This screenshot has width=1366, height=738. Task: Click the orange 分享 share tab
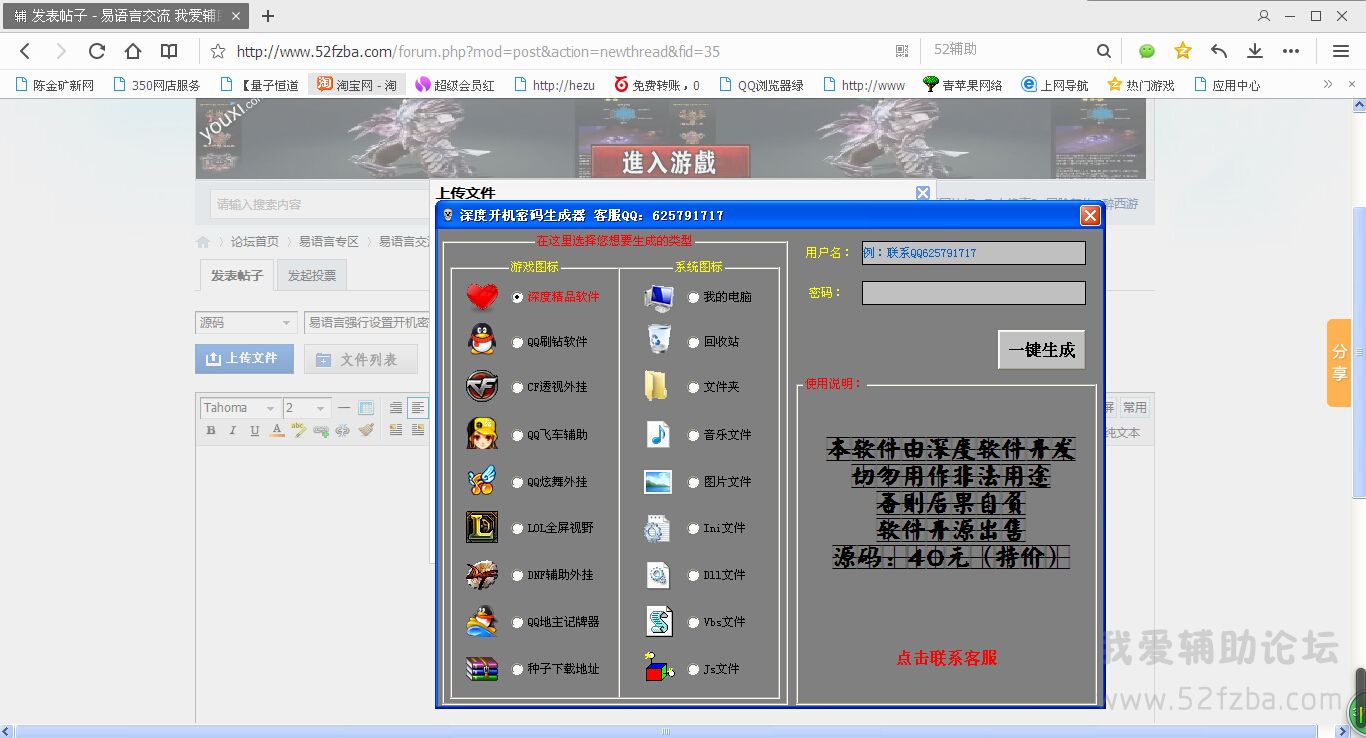[1339, 362]
